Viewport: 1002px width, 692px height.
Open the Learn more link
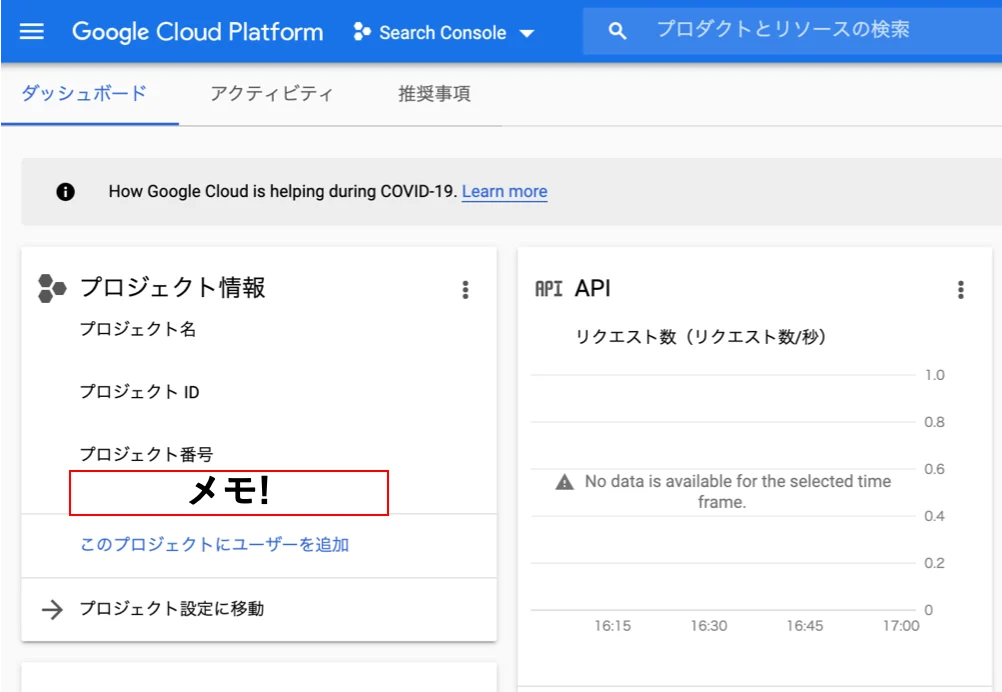504,191
